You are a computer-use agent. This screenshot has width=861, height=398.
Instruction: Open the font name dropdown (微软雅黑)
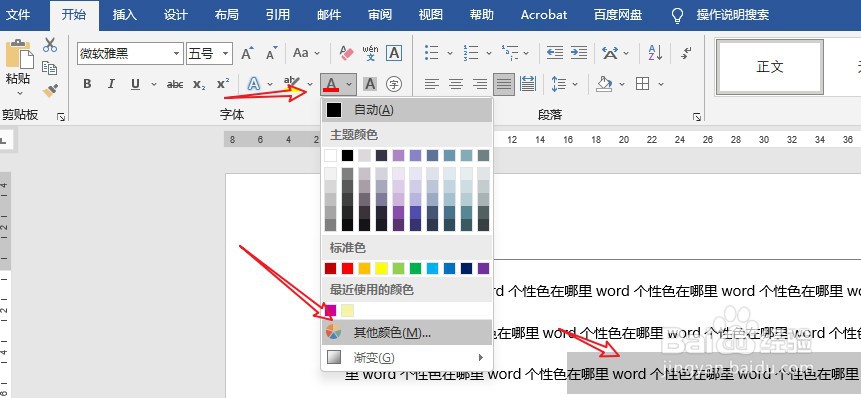[176, 54]
